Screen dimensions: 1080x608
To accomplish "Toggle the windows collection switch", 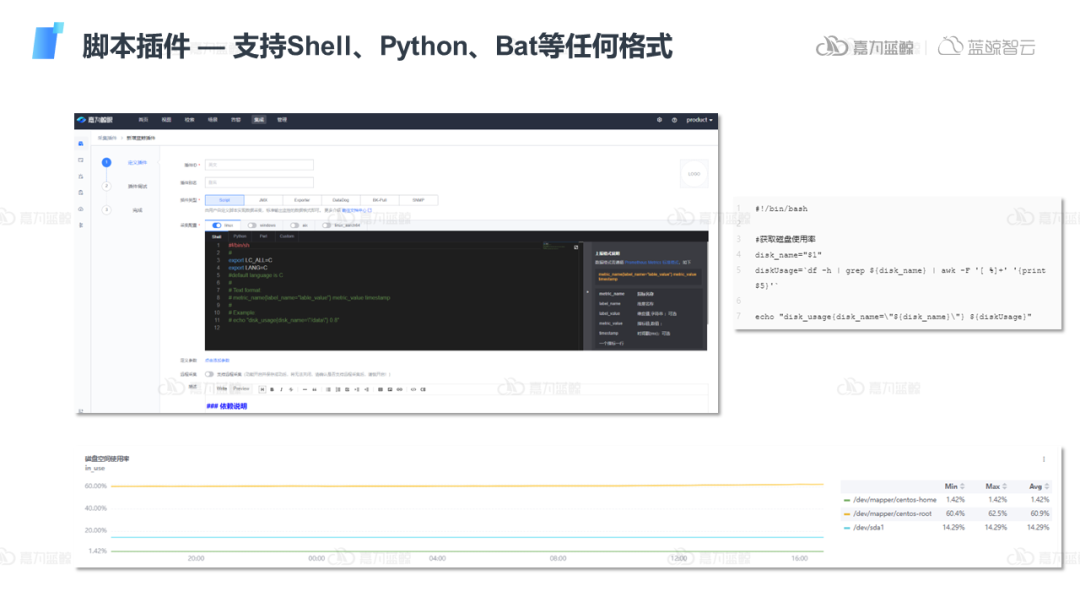I will tap(252, 225).
